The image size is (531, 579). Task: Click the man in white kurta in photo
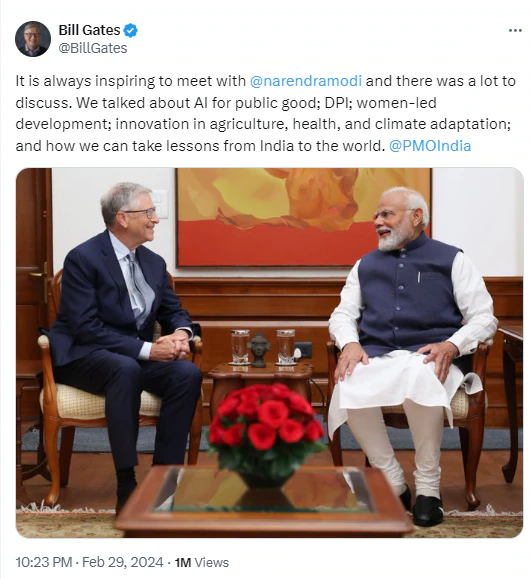click(412, 351)
